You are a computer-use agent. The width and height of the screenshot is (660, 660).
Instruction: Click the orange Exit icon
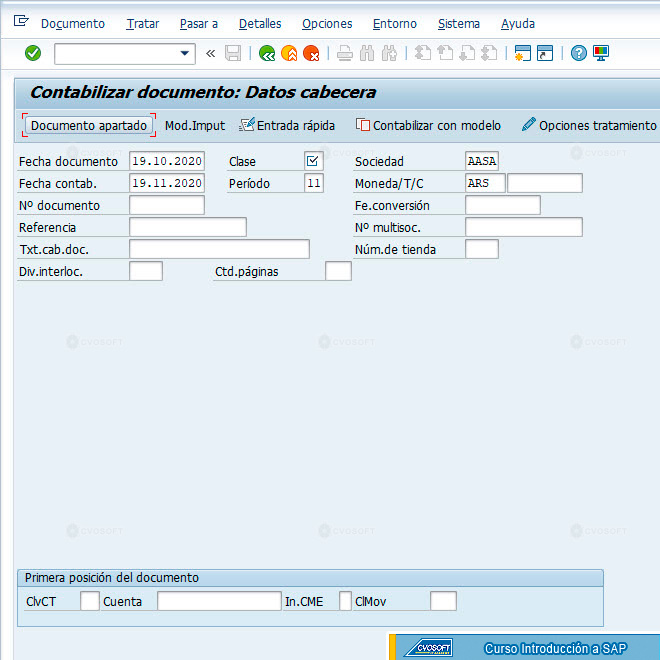(289, 53)
